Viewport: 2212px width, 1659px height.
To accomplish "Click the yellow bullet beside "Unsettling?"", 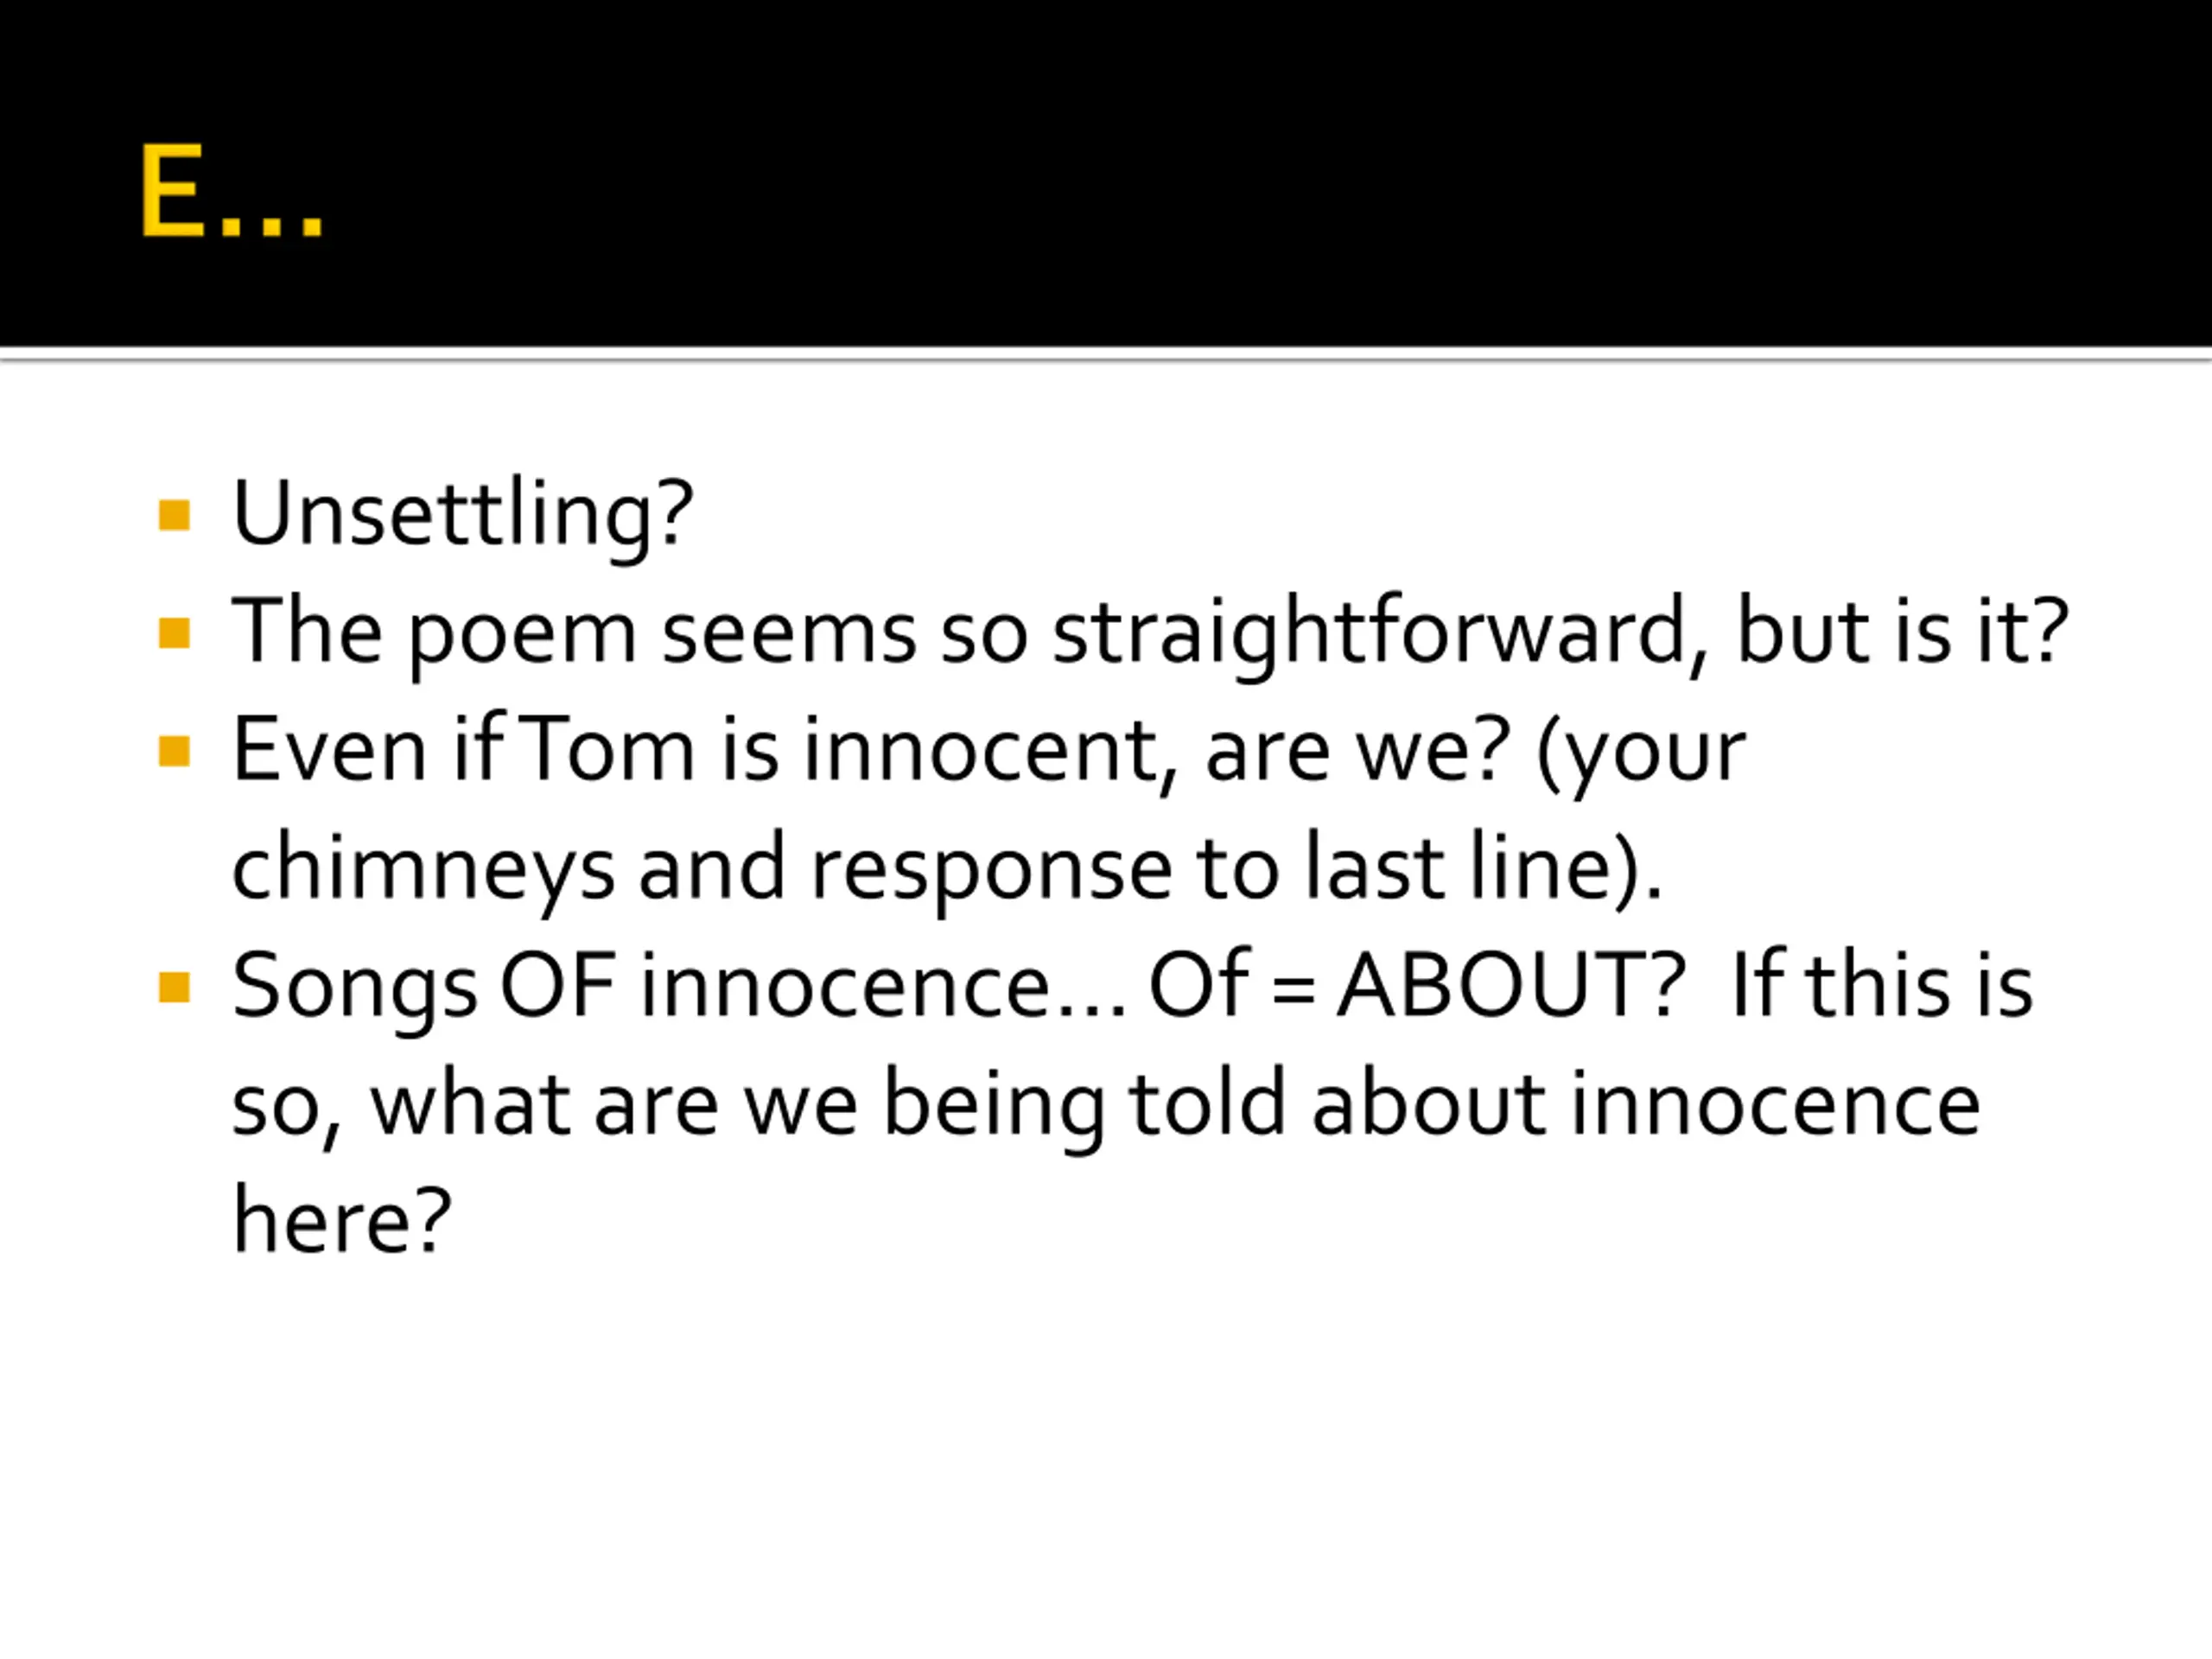I will click(174, 515).
